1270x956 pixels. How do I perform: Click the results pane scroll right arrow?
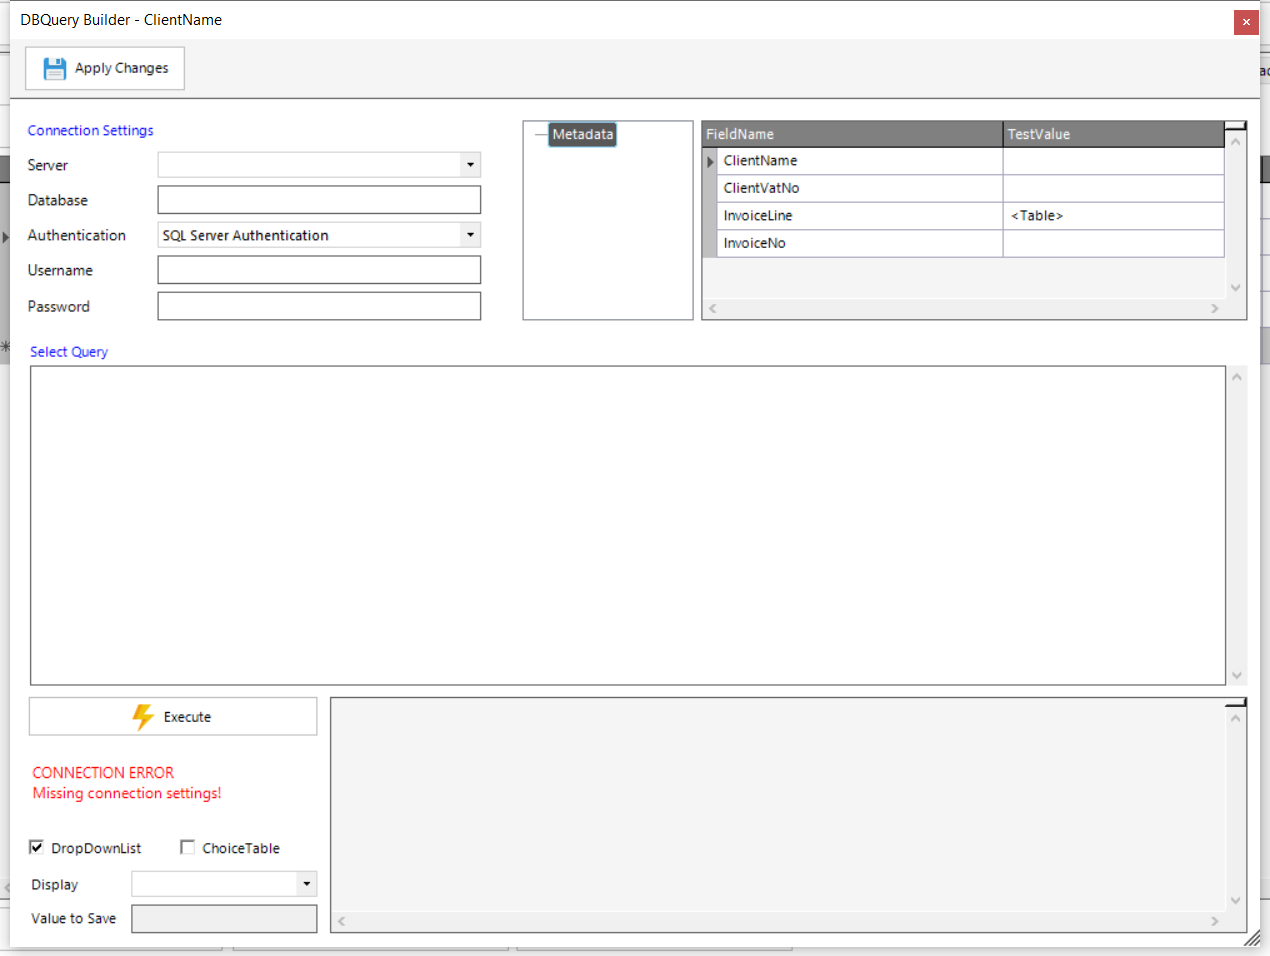(x=1215, y=921)
